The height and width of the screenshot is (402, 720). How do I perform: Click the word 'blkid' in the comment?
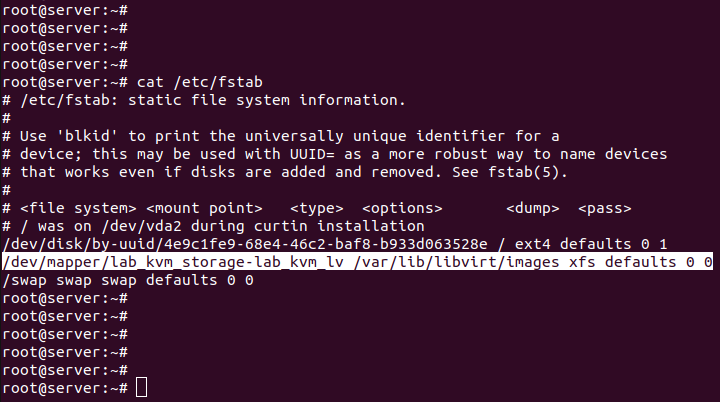pyautogui.click(x=87, y=136)
